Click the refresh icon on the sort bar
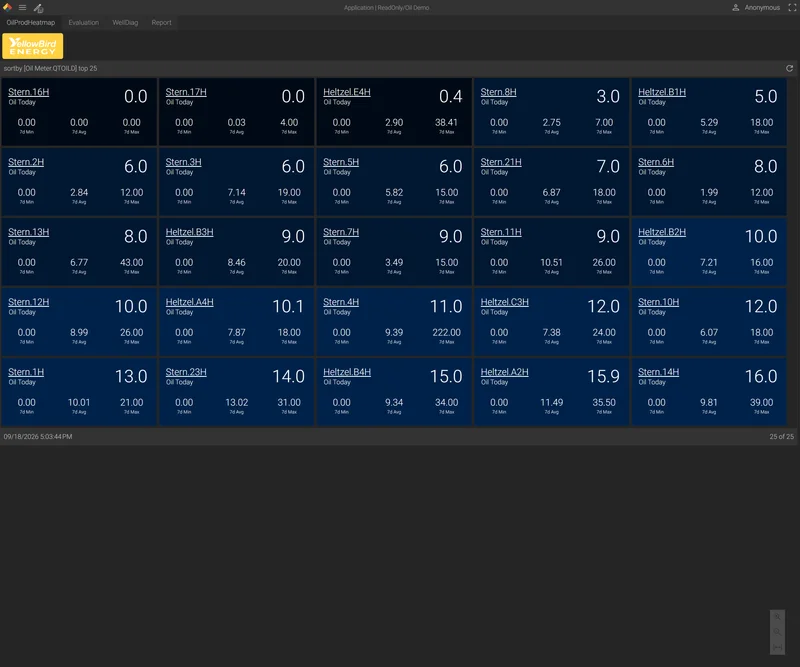The height and width of the screenshot is (667, 800). coord(789,68)
